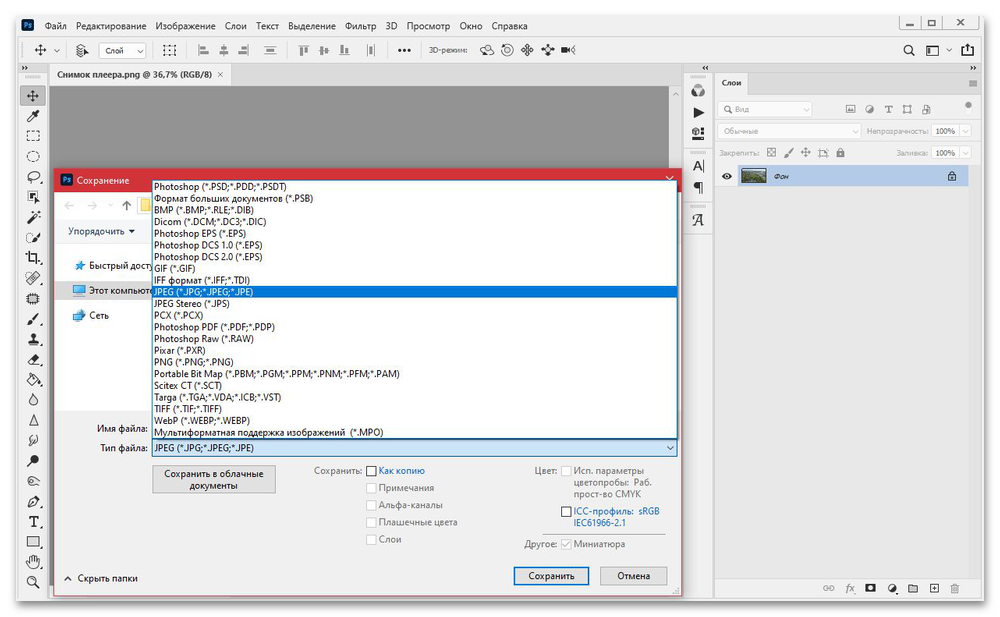
Task: Toggle the 'Альфа-каналы' checkbox
Action: coord(371,505)
